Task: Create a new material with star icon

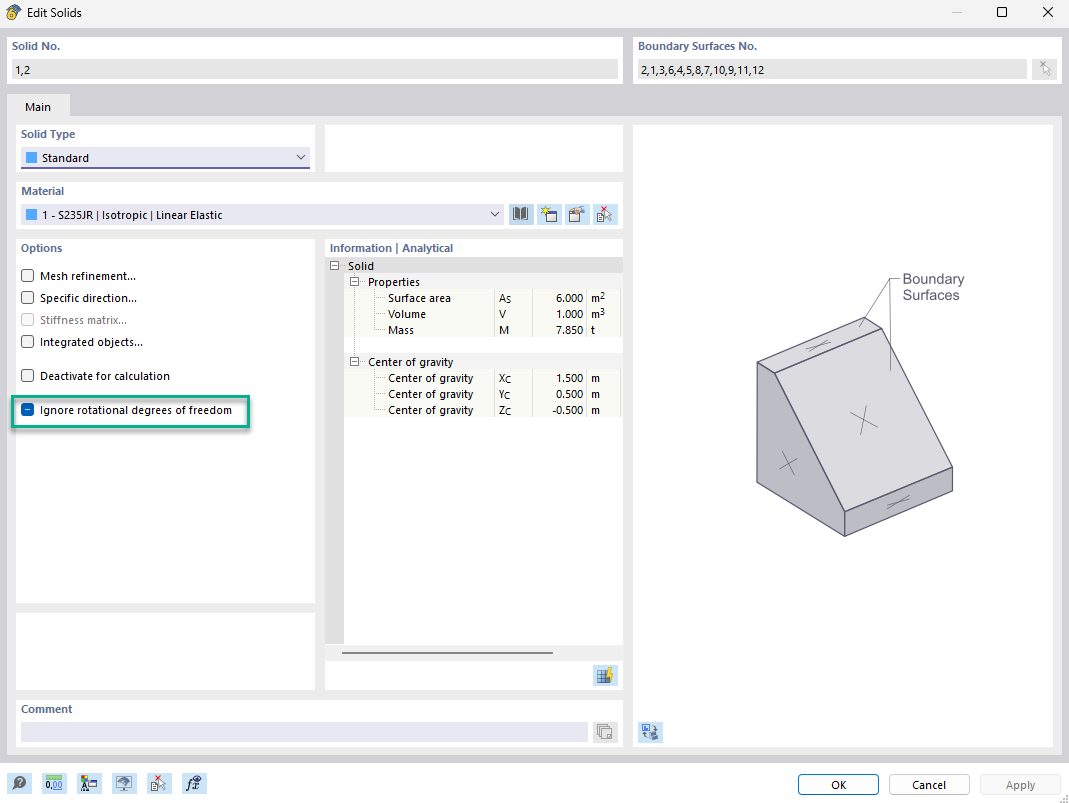Action: [549, 215]
